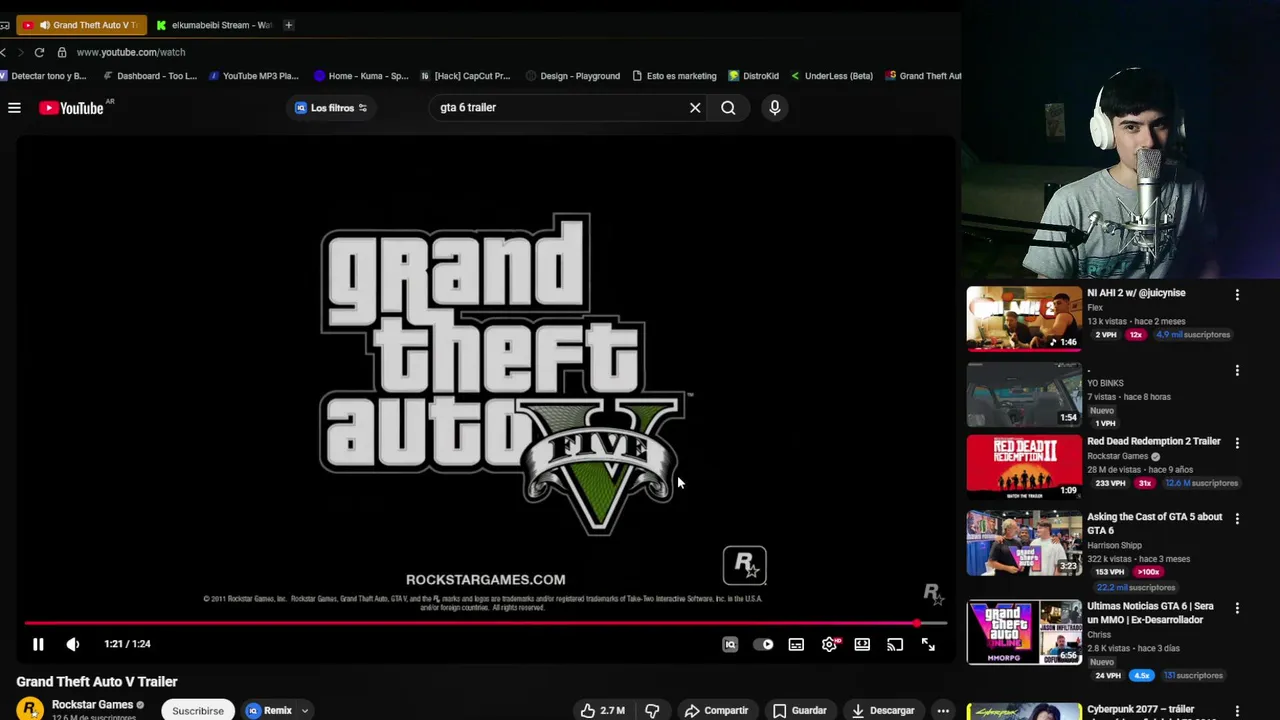Go back in browser history
The width and height of the screenshot is (1280, 720).
coord(4,52)
